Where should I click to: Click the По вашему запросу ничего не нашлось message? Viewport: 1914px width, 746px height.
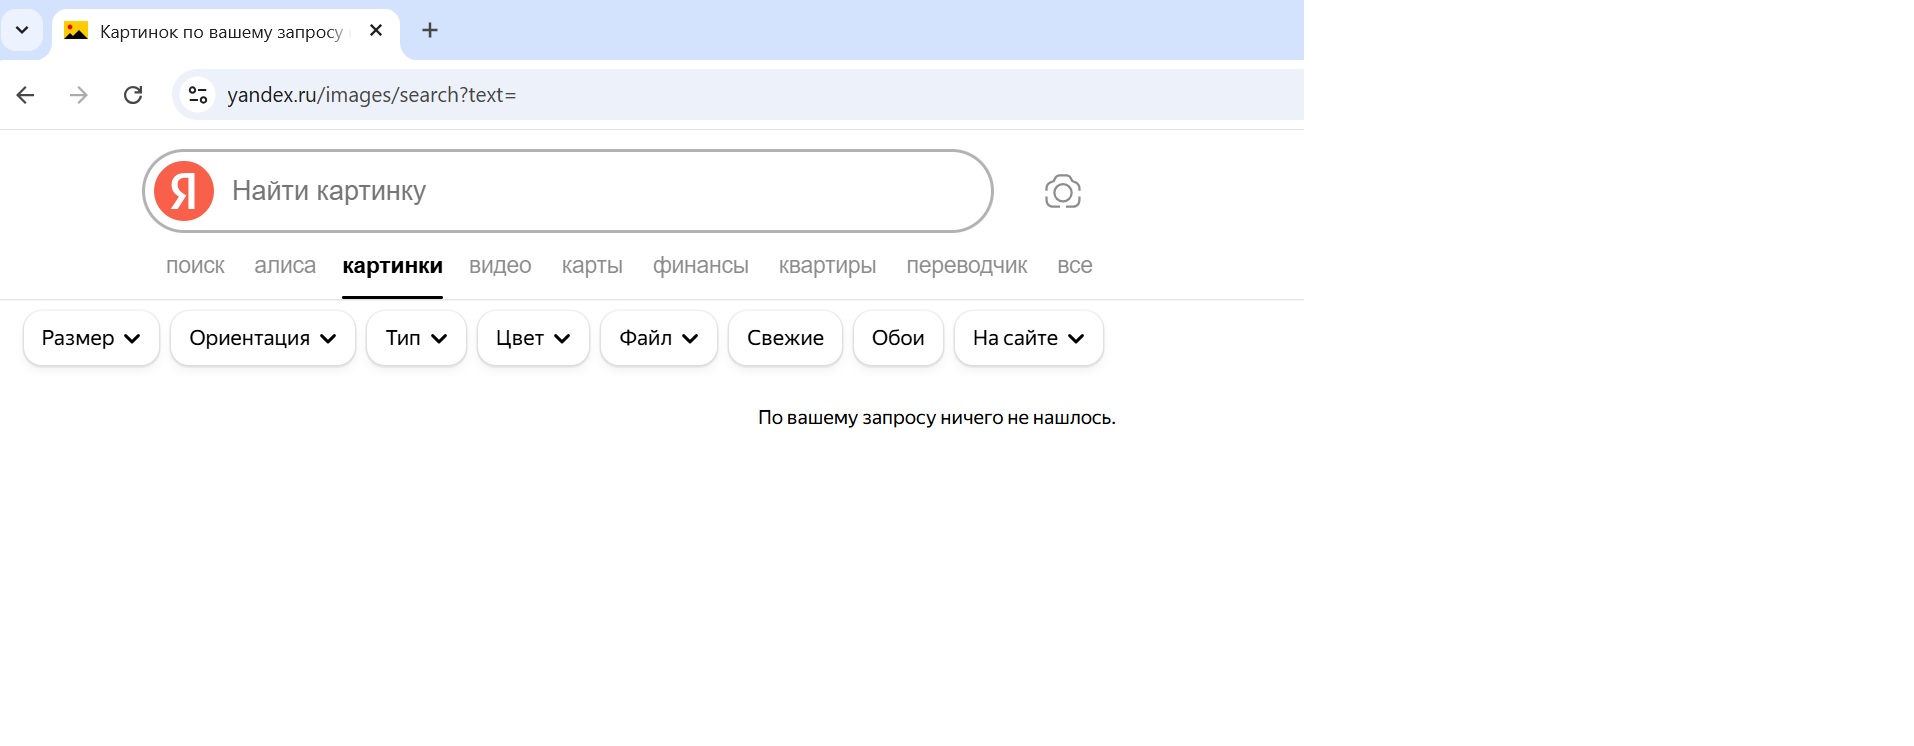937,418
